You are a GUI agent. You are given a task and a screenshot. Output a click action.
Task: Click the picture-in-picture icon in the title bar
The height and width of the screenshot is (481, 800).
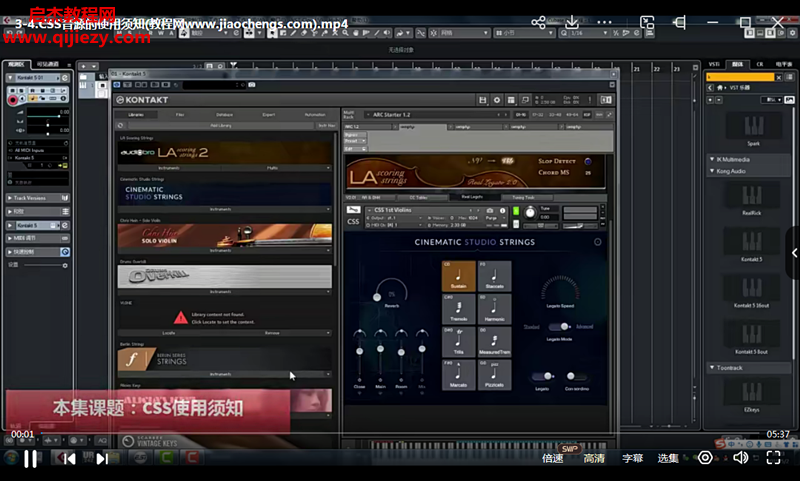647,22
